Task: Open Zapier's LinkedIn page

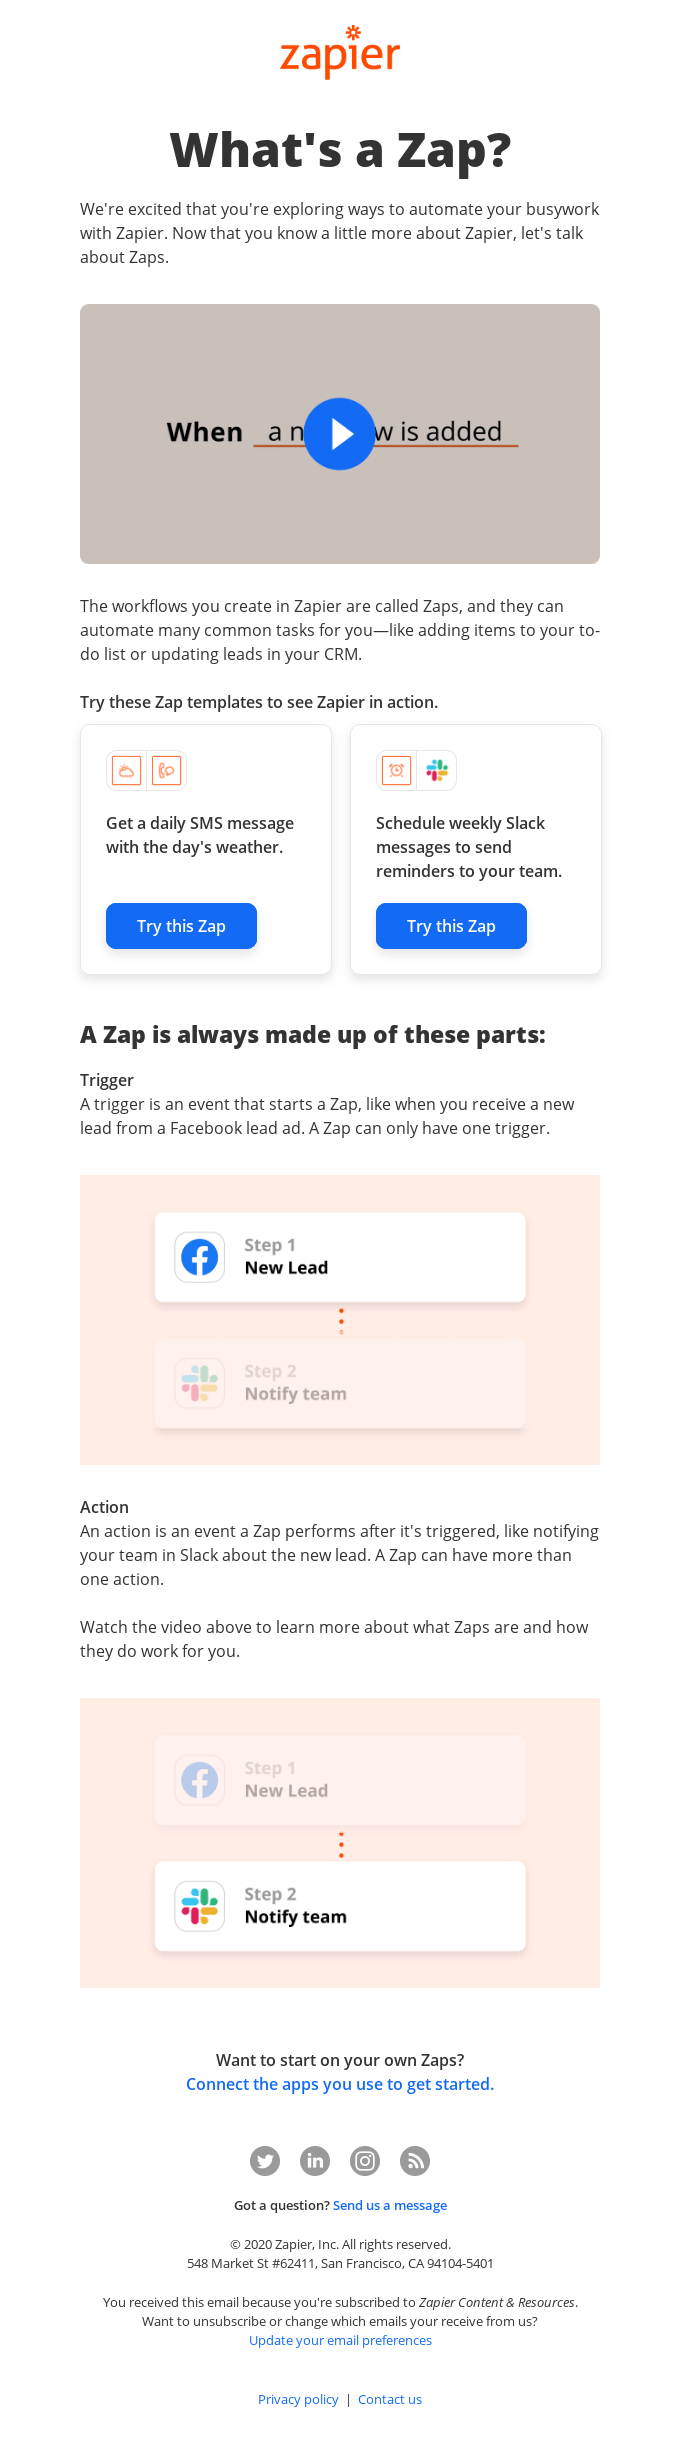Action: click(x=315, y=2161)
